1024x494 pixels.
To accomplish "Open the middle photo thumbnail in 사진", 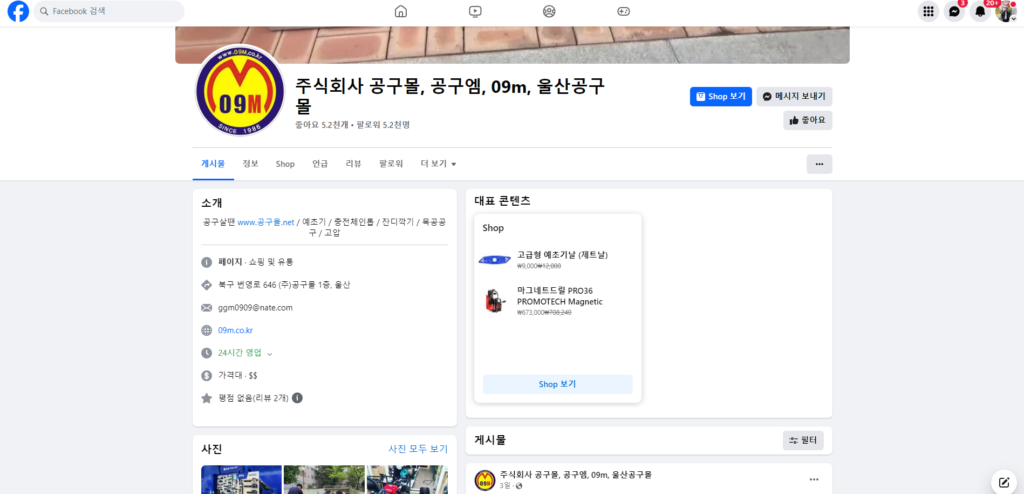I will pos(324,480).
